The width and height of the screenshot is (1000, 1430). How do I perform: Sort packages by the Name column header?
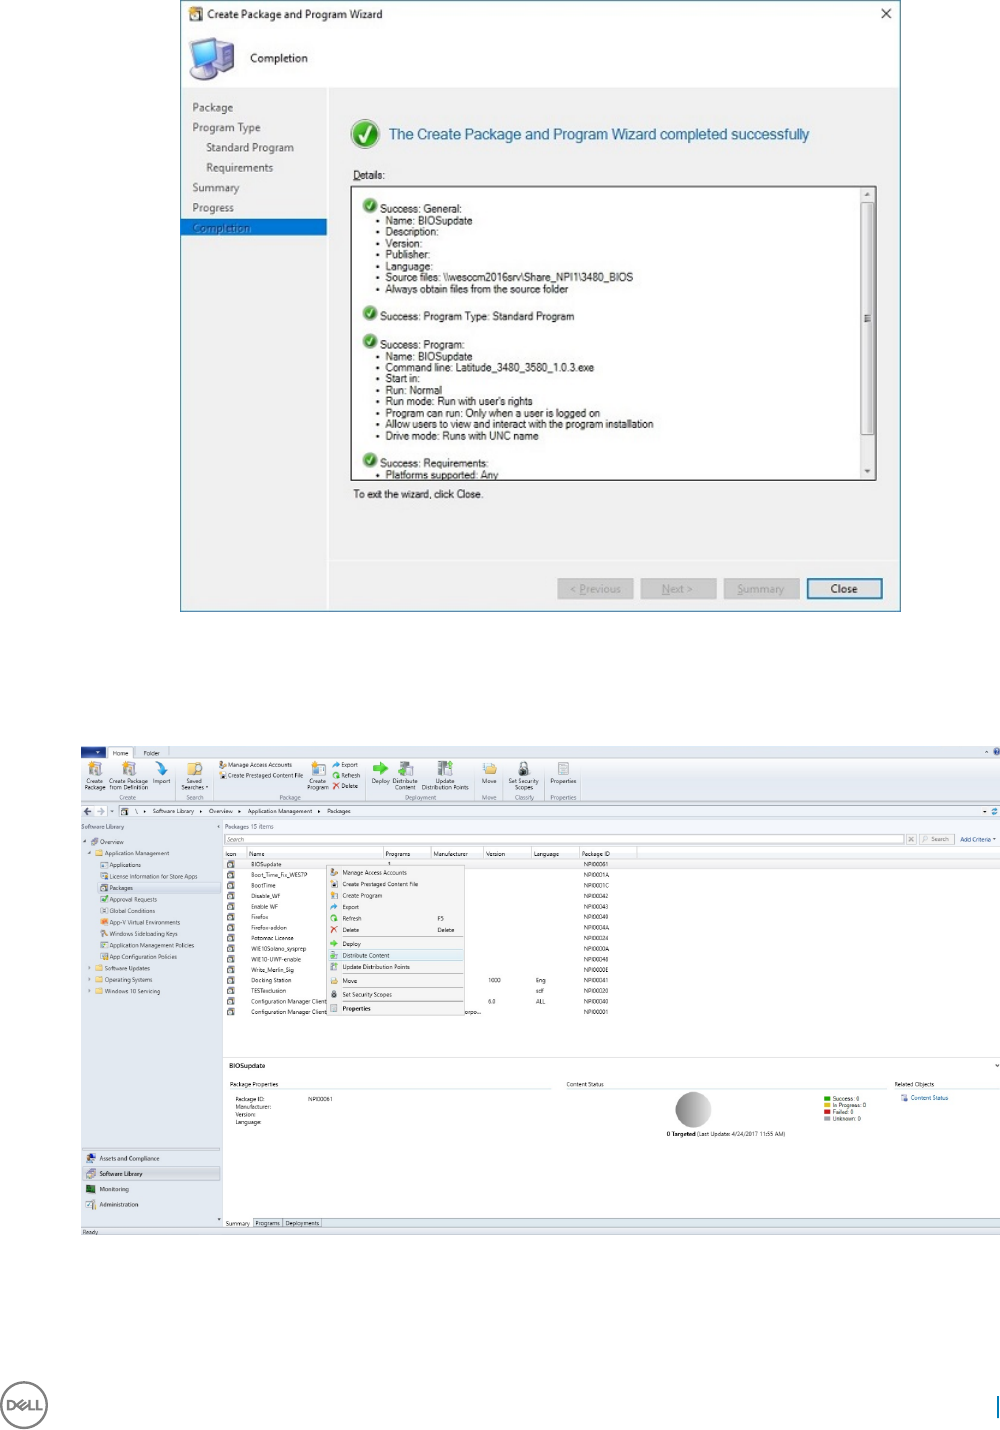coord(316,854)
